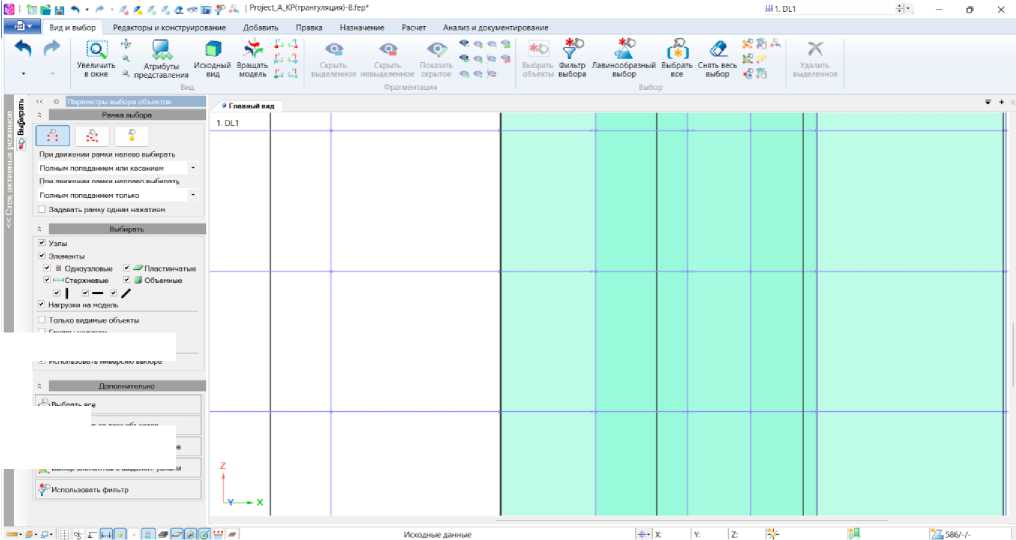Open the application menu button dropdown

pos(23,27)
